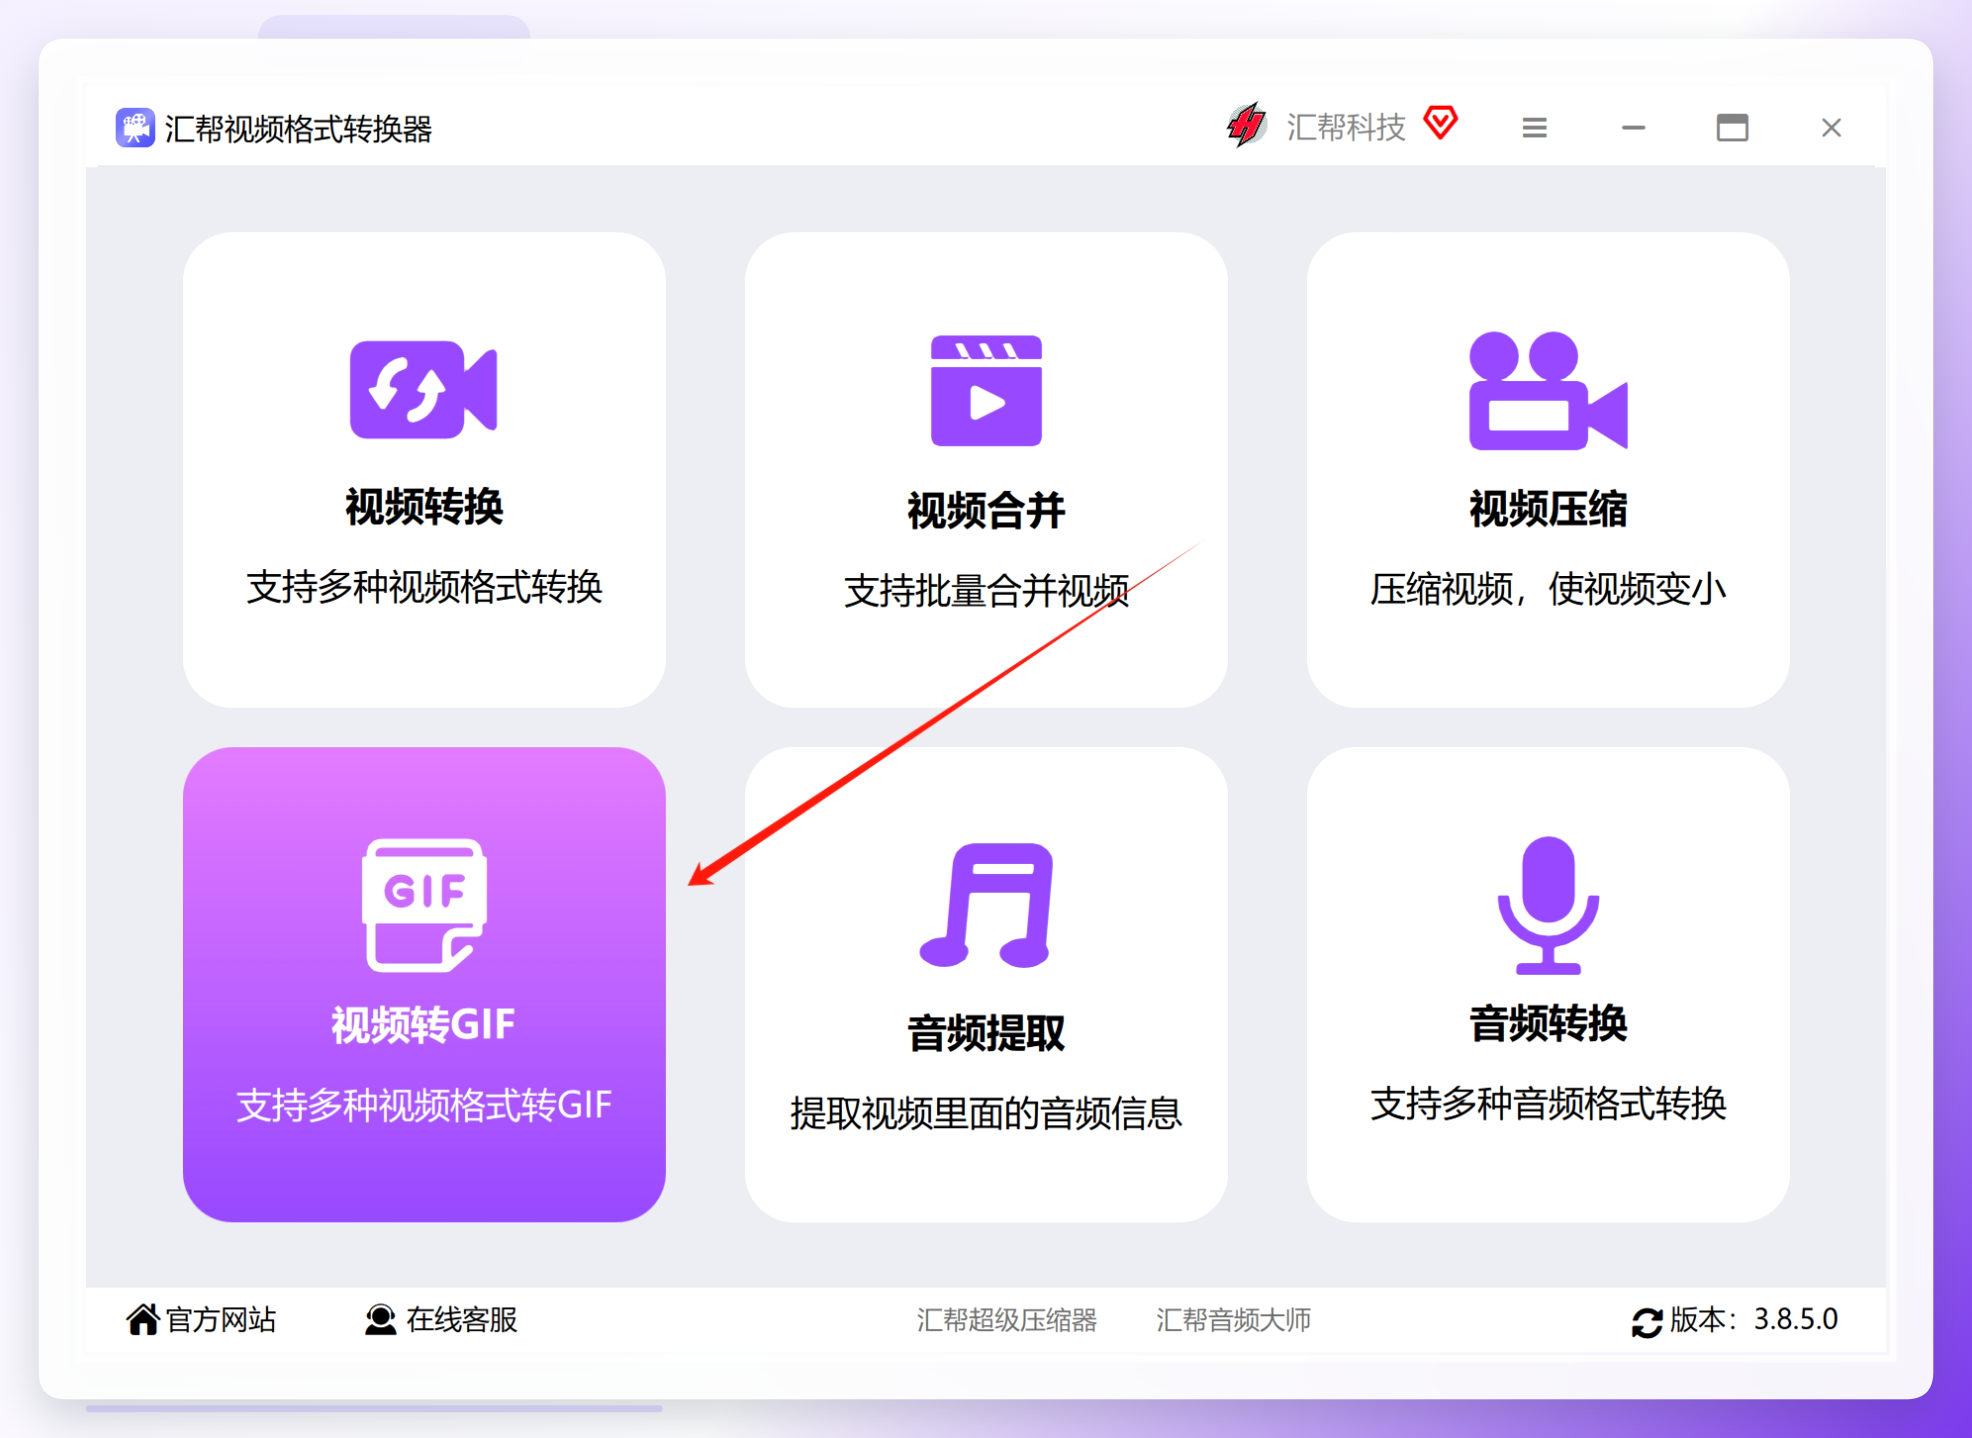This screenshot has width=1972, height=1438.
Task: Click the home icon for official website
Action: pos(142,1319)
